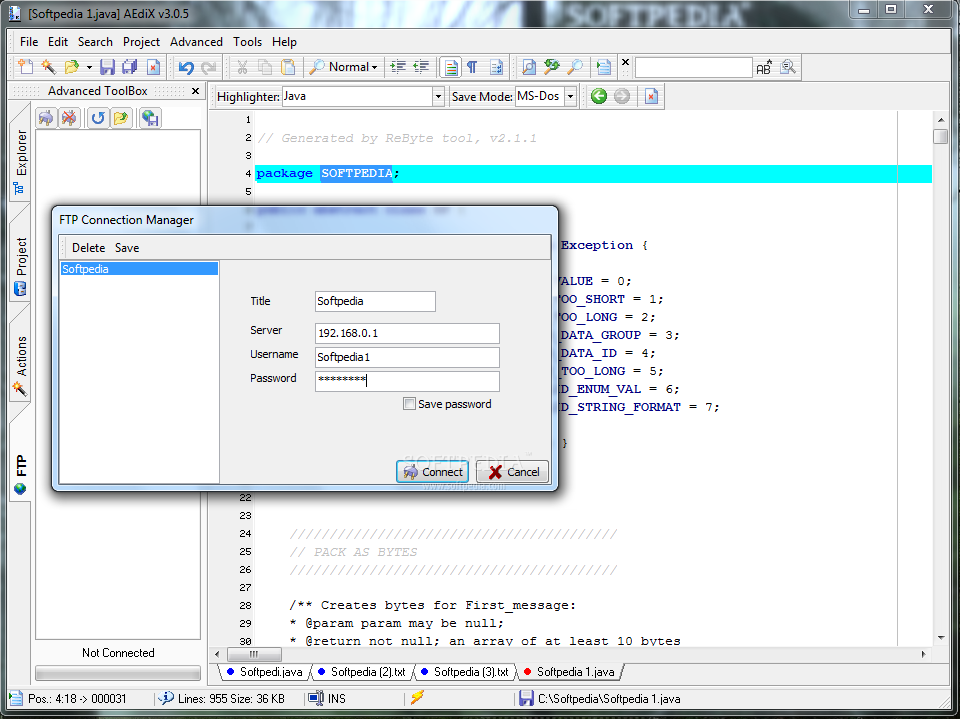Screen dimensions: 960x719
Task: Copy the selection with the toolbar icon
Action: (265, 67)
